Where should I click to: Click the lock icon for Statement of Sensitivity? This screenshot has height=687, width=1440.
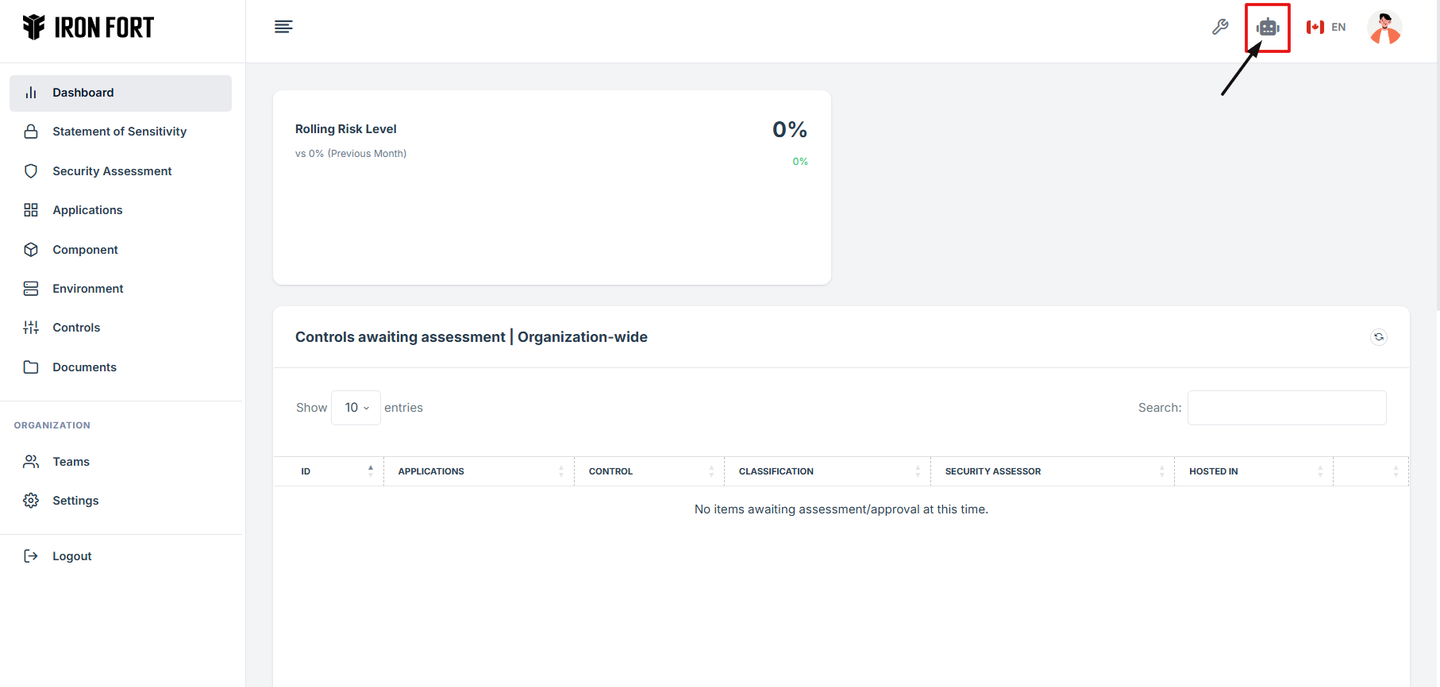click(31, 132)
